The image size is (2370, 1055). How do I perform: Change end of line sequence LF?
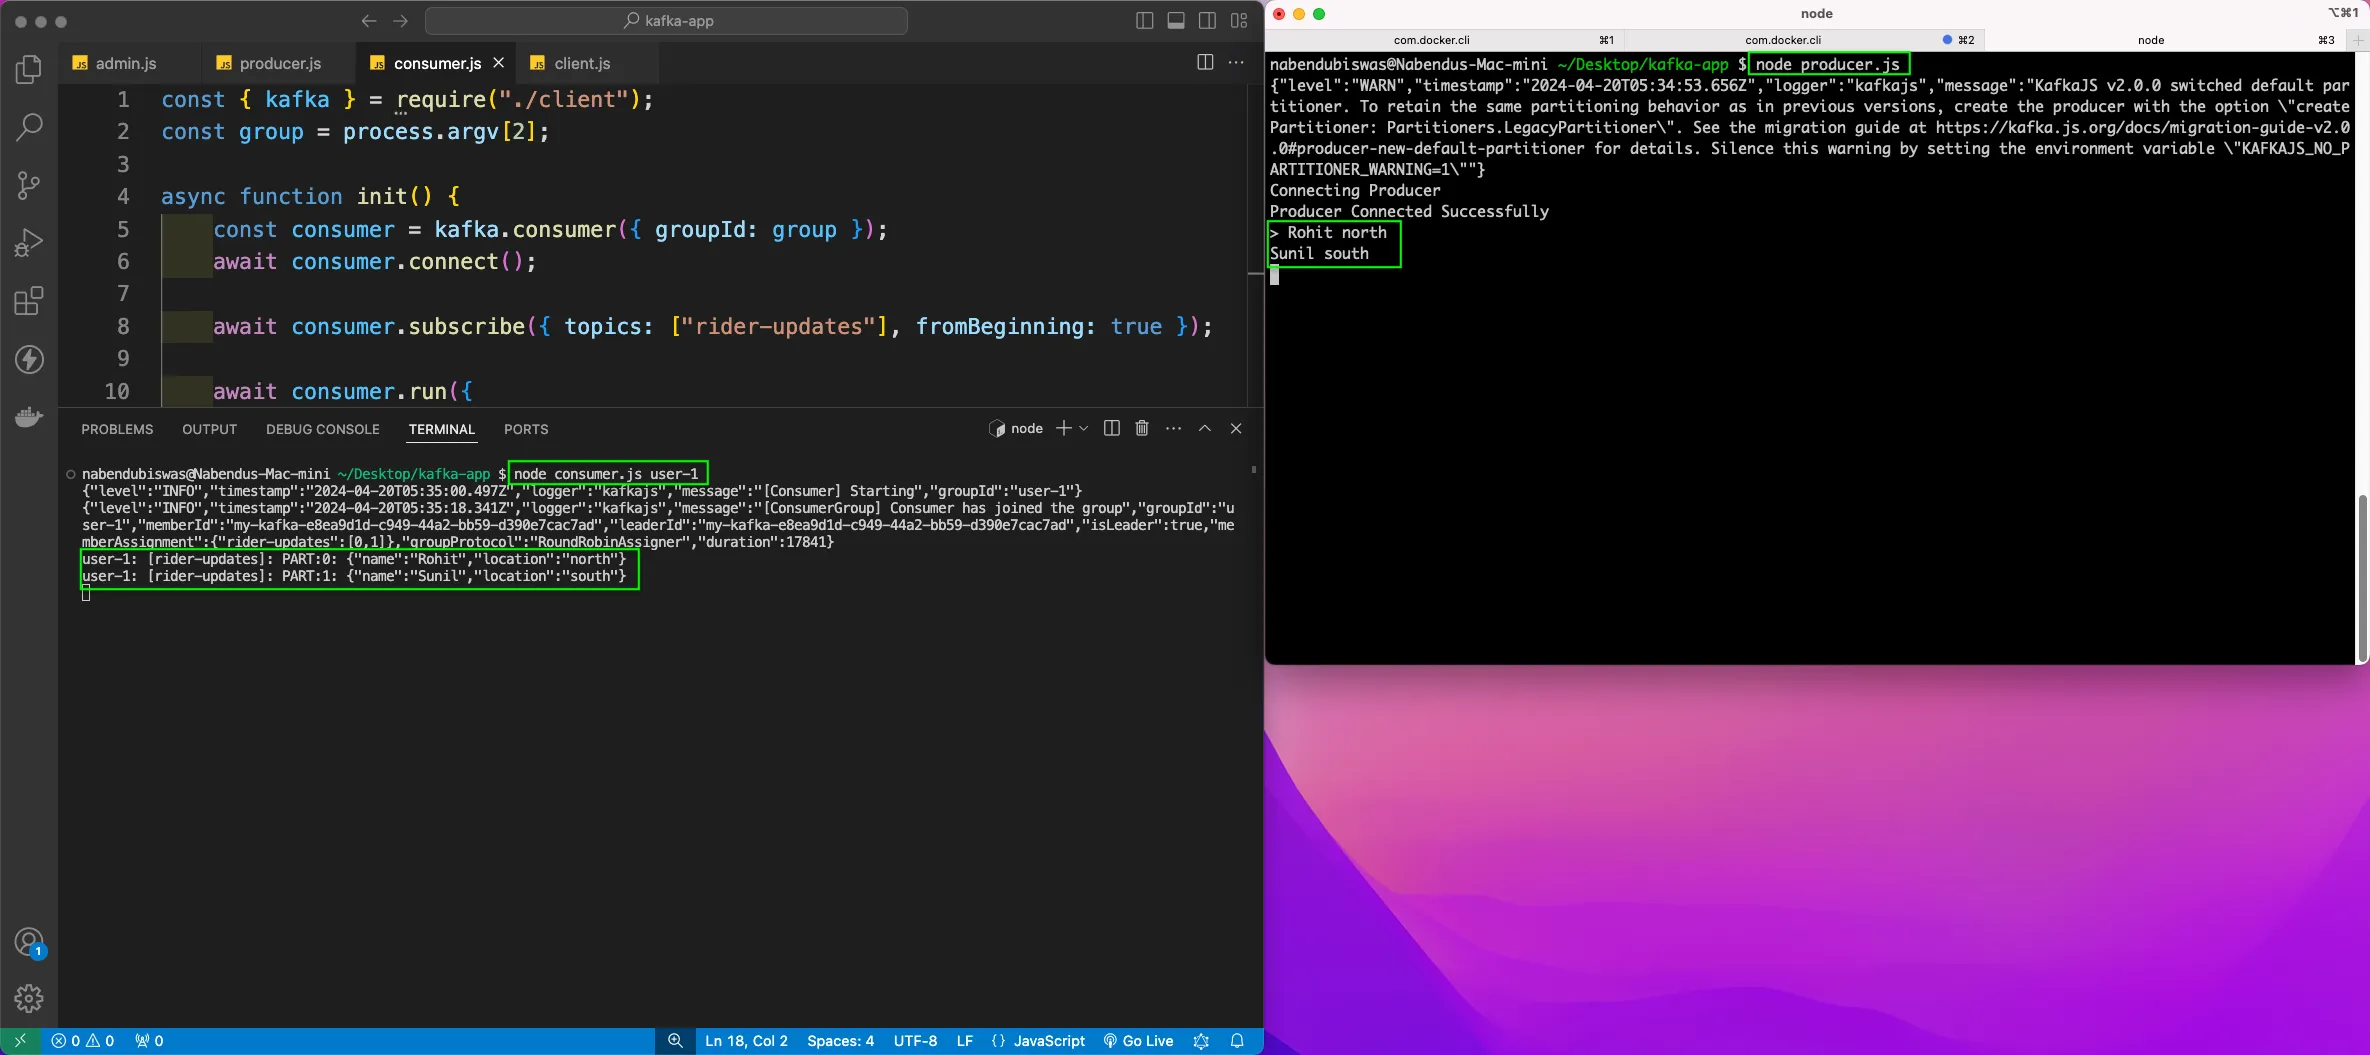[x=964, y=1041]
